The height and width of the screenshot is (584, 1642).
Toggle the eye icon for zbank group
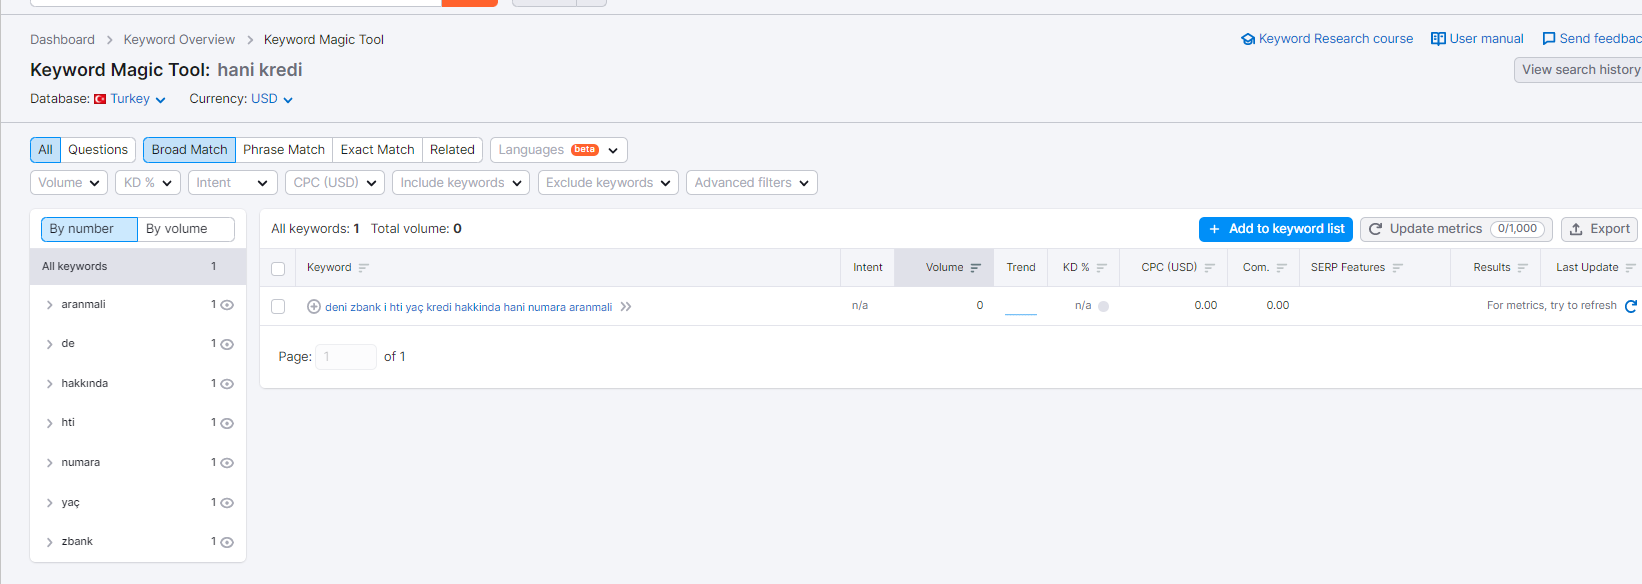pyautogui.click(x=227, y=542)
